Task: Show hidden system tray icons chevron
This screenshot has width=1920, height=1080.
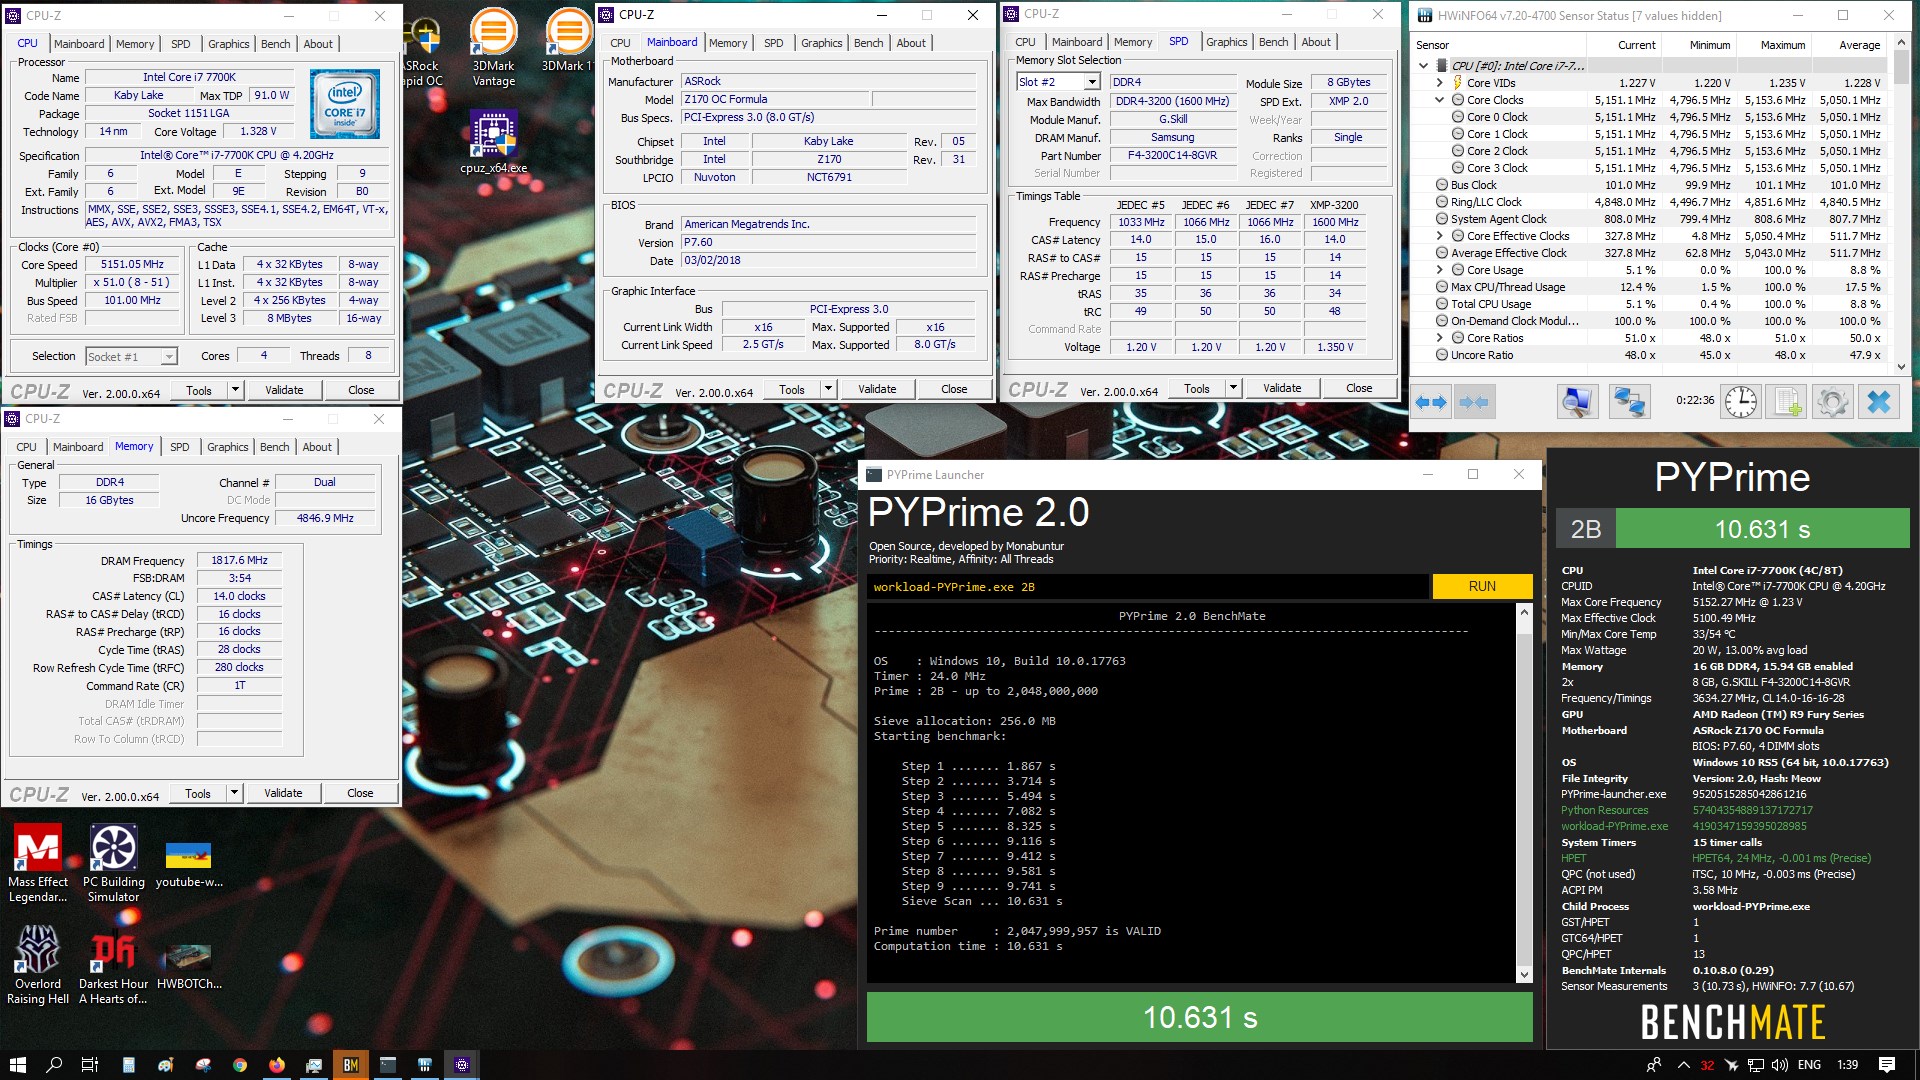Action: [1683, 1065]
